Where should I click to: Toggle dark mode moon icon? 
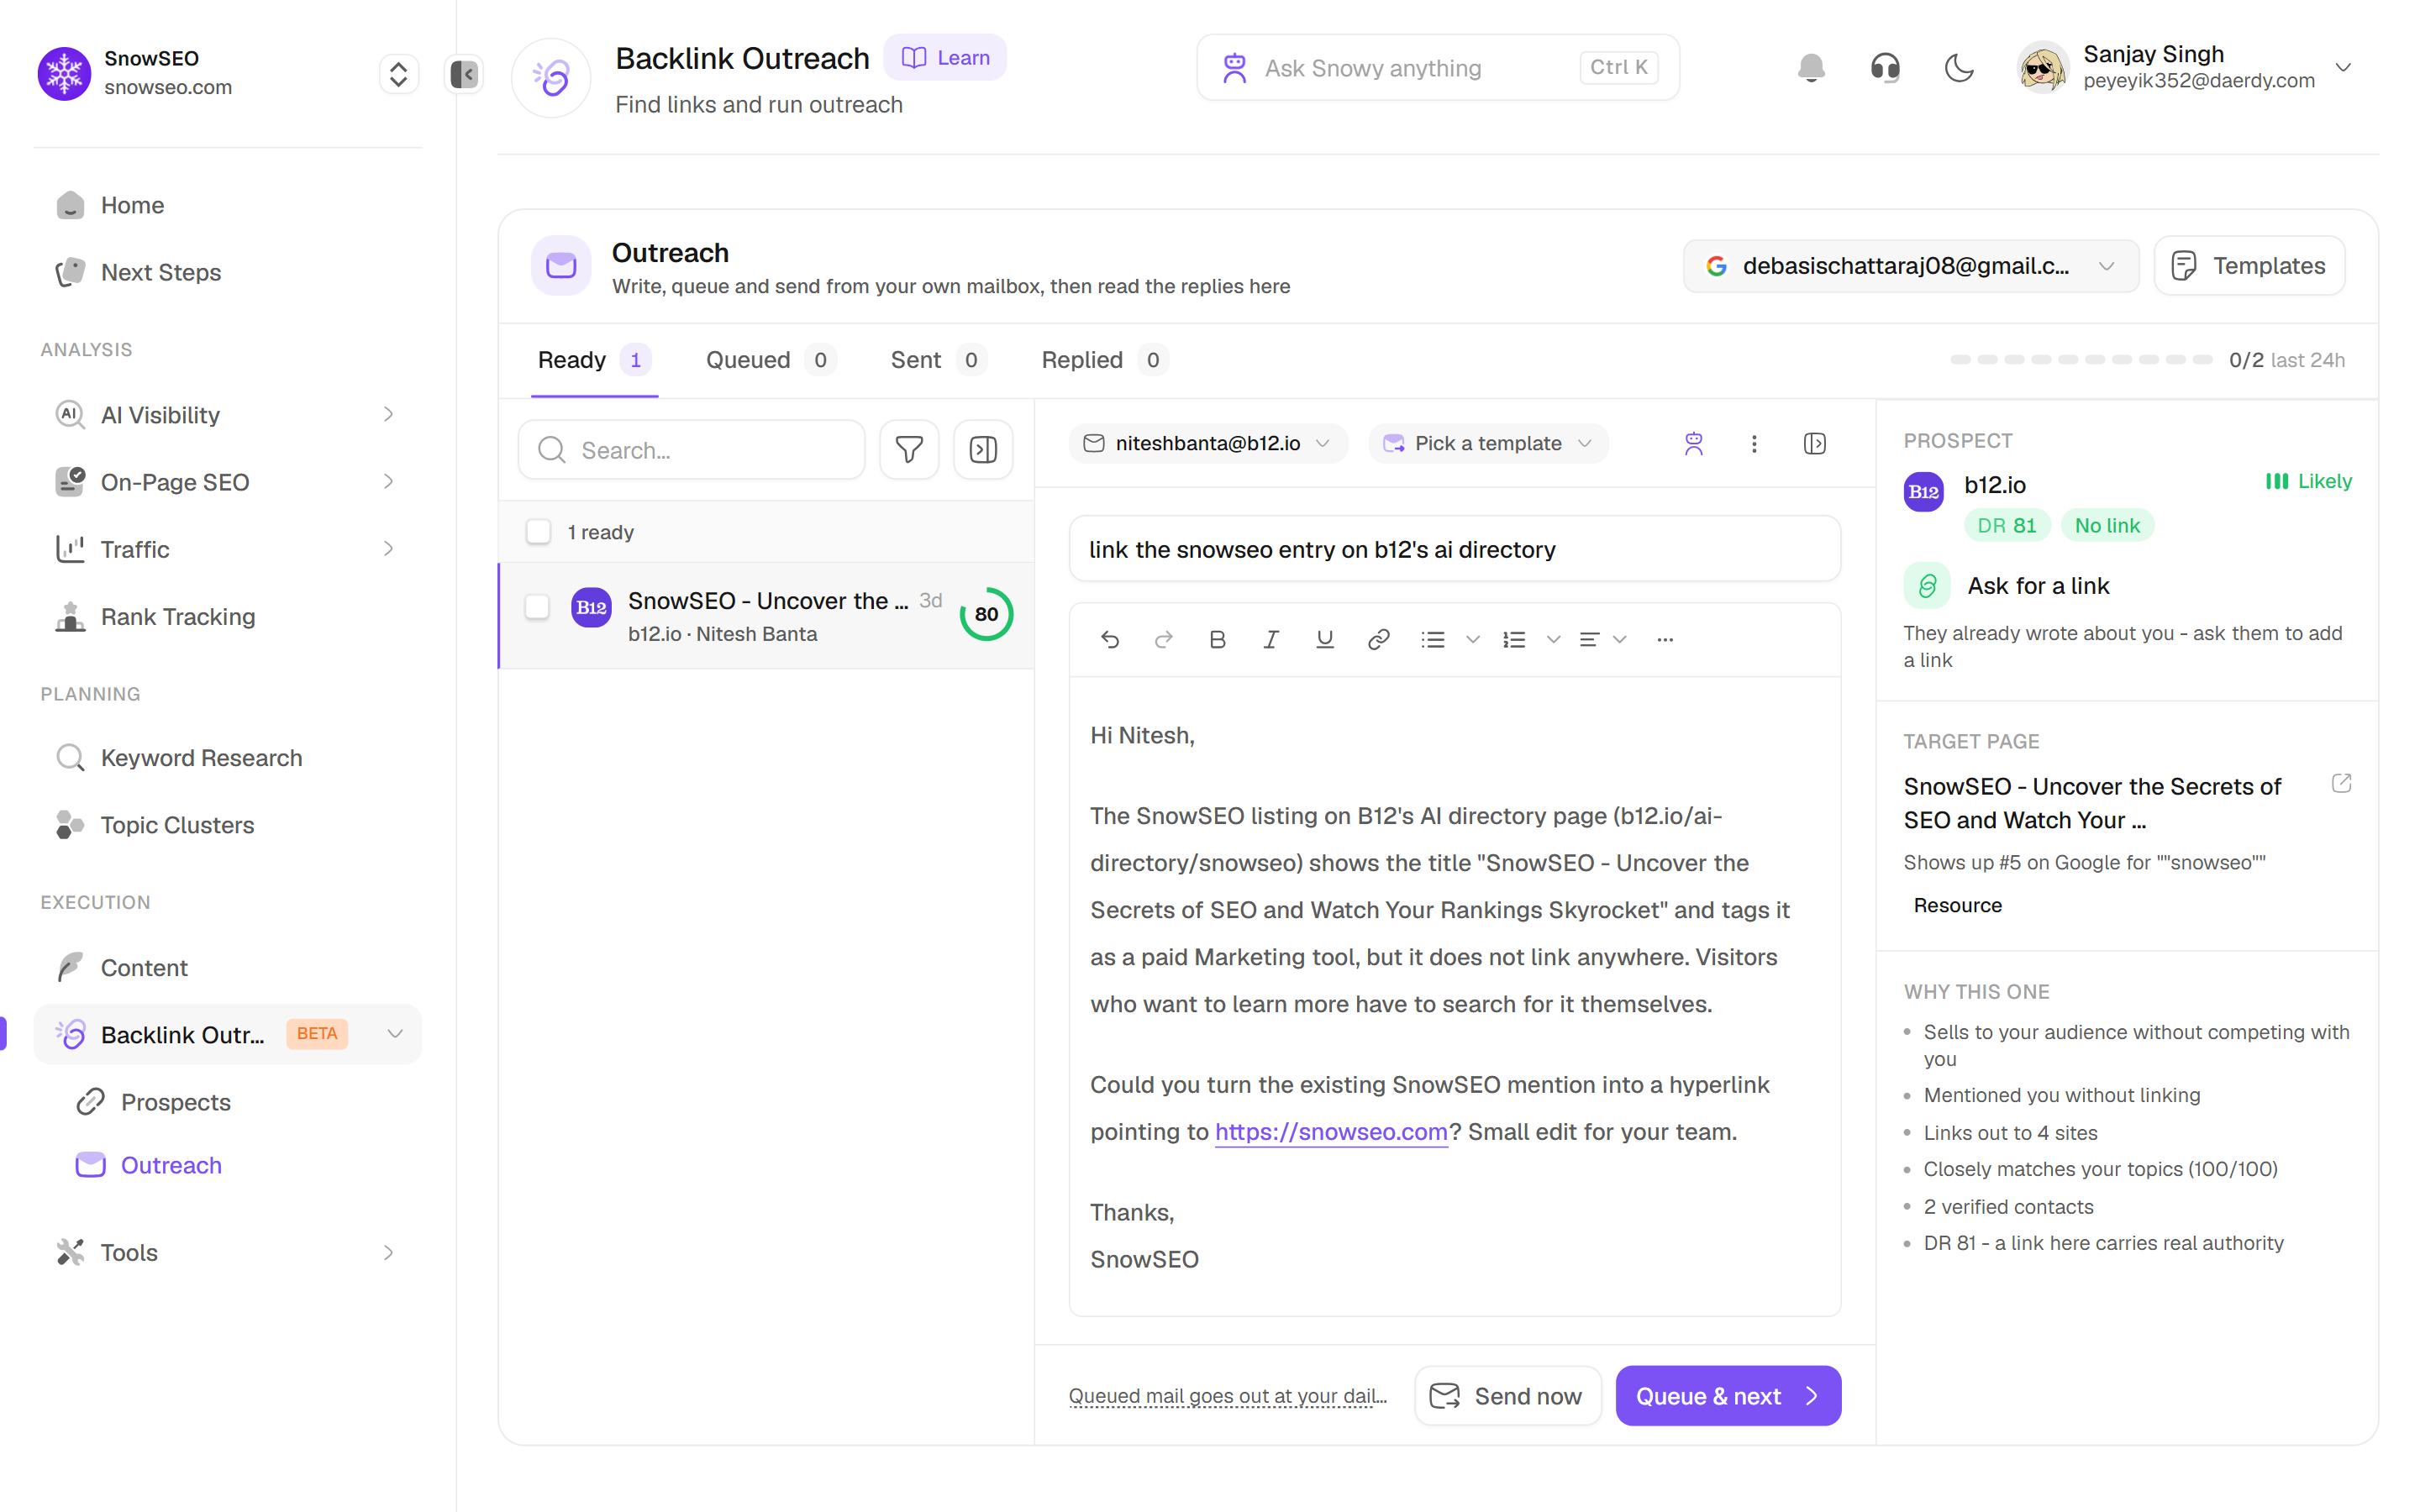(1959, 68)
